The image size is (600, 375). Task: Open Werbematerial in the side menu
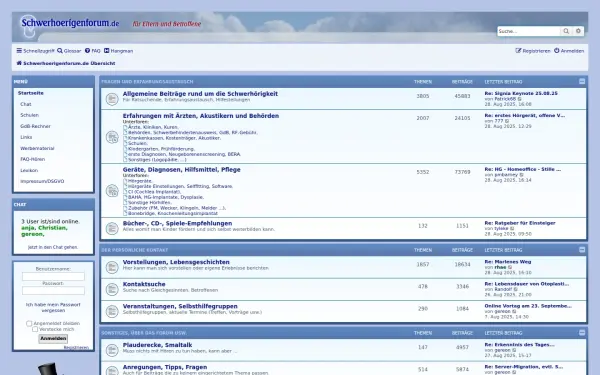[x=37, y=148]
